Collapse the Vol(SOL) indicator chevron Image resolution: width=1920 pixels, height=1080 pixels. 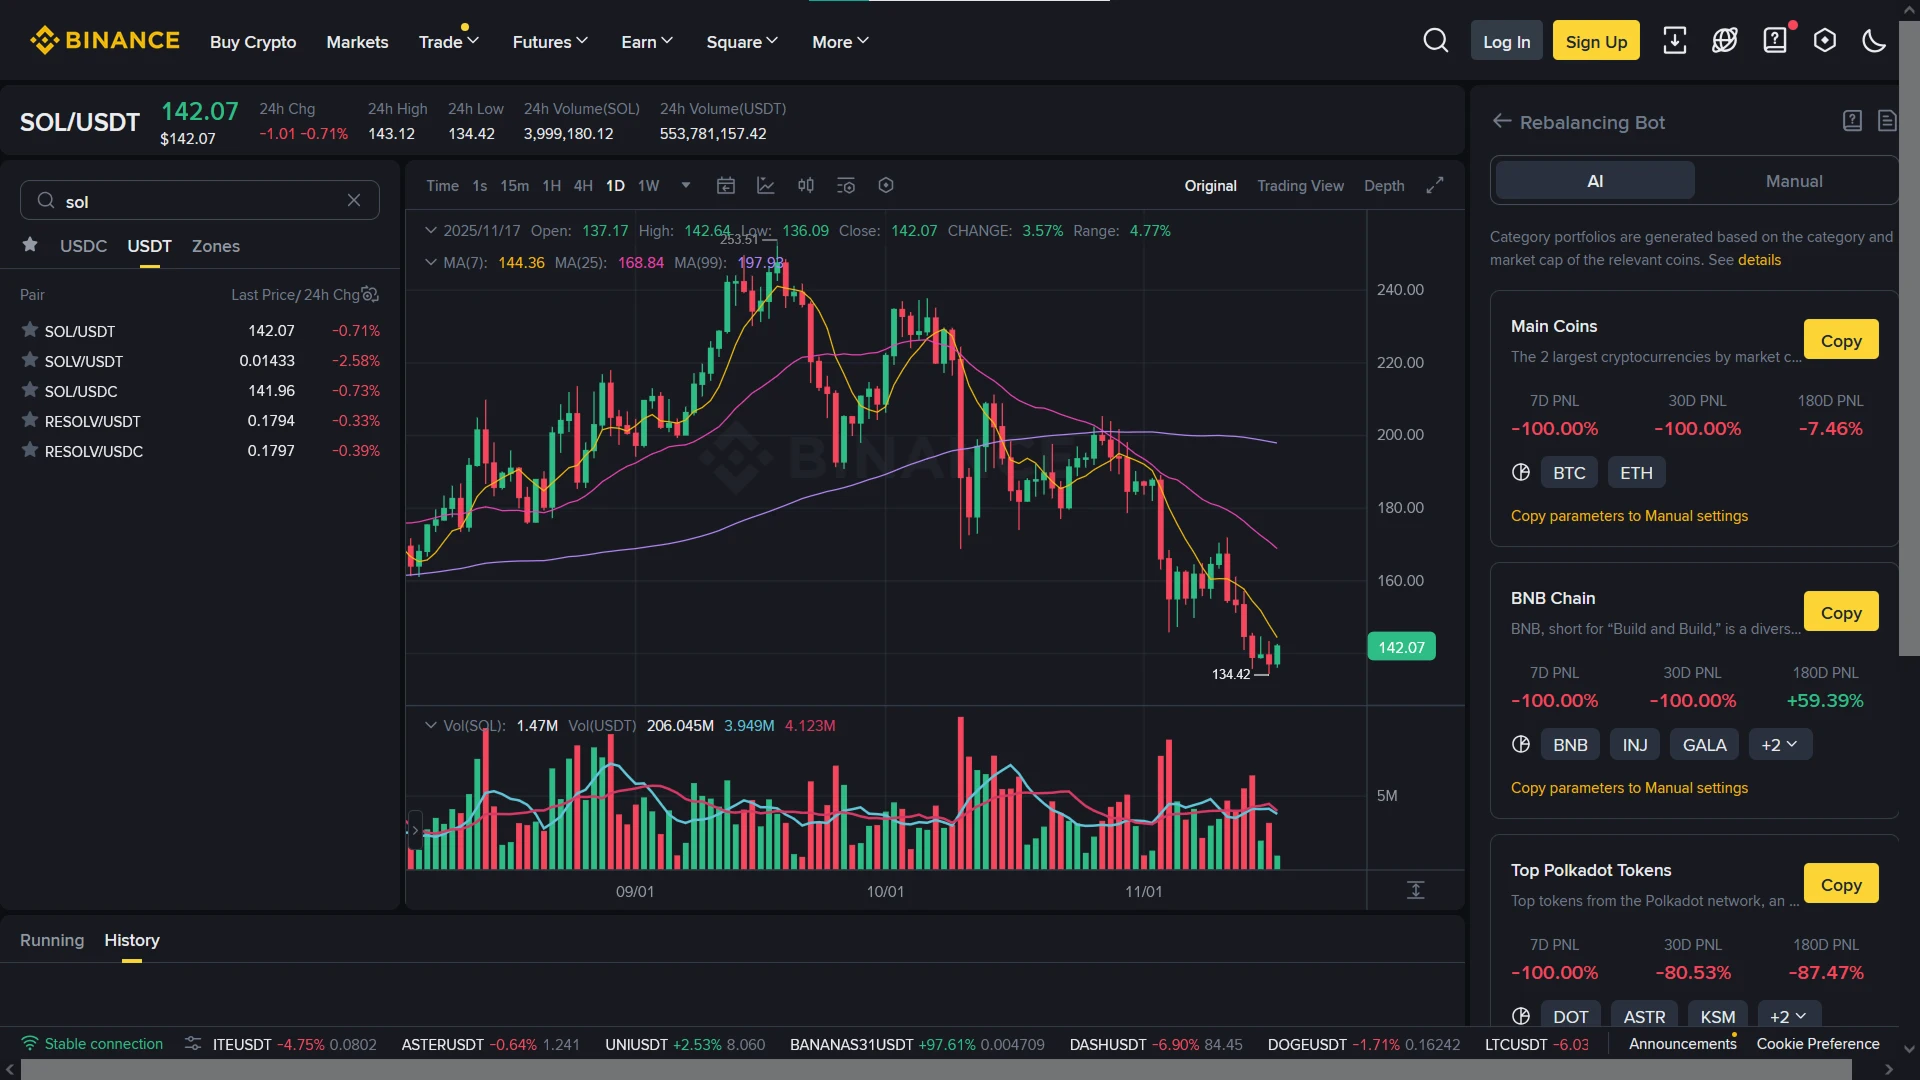pyautogui.click(x=430, y=725)
